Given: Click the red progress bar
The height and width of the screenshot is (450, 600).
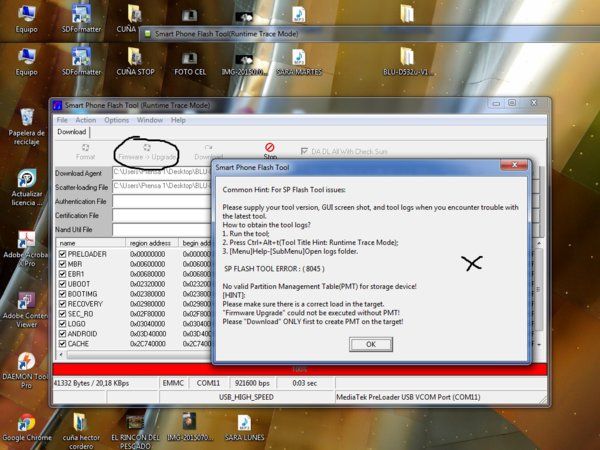Looking at the screenshot, I should point(300,369).
